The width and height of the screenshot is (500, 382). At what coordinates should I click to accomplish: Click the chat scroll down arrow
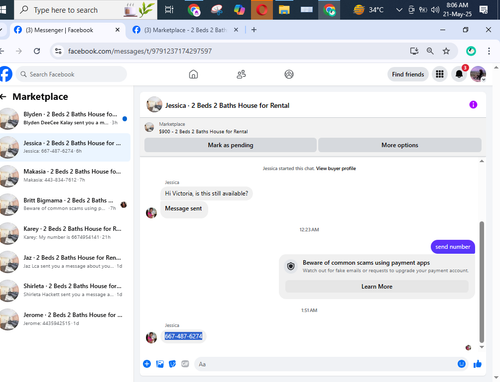point(482,347)
